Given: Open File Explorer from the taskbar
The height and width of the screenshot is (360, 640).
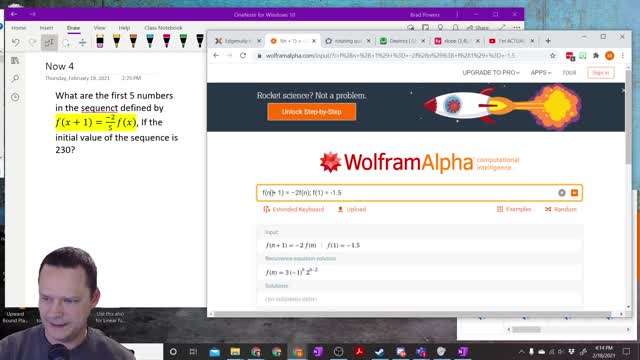Looking at the screenshot, I should [x=235, y=351].
